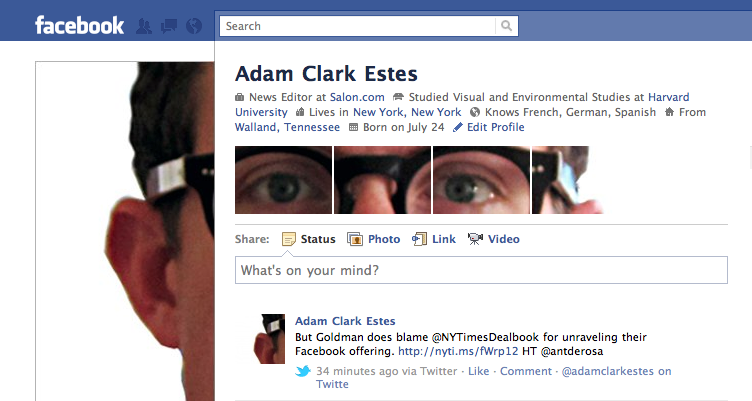
Task: Open the first eye photo thumbnail
Action: (x=283, y=180)
